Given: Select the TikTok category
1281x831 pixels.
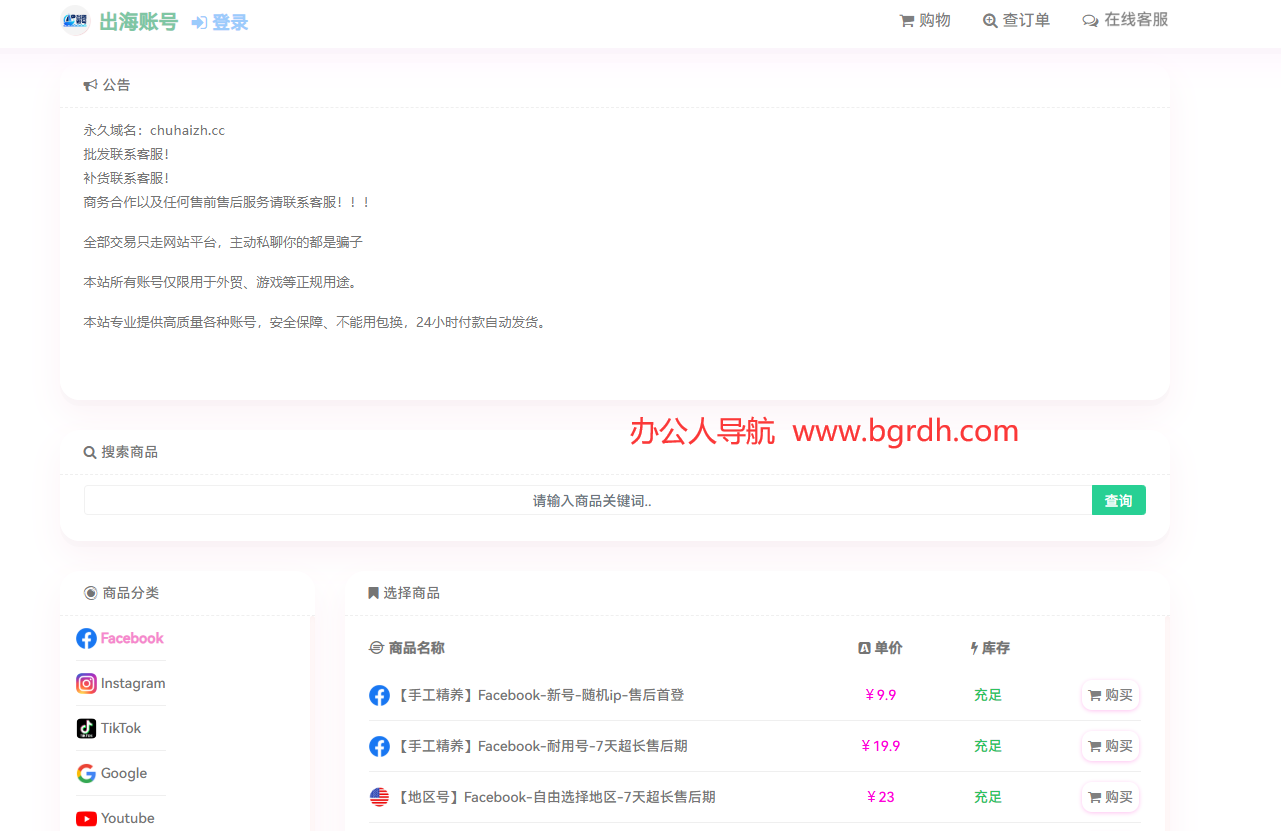Looking at the screenshot, I should (109, 728).
